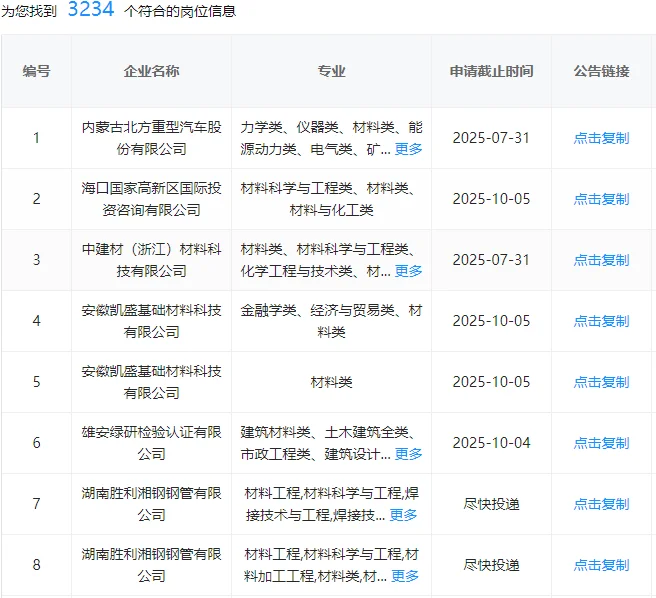656x598 pixels.
Task: Click deadline 2025-10-05 in row 2
Action: click(x=491, y=199)
